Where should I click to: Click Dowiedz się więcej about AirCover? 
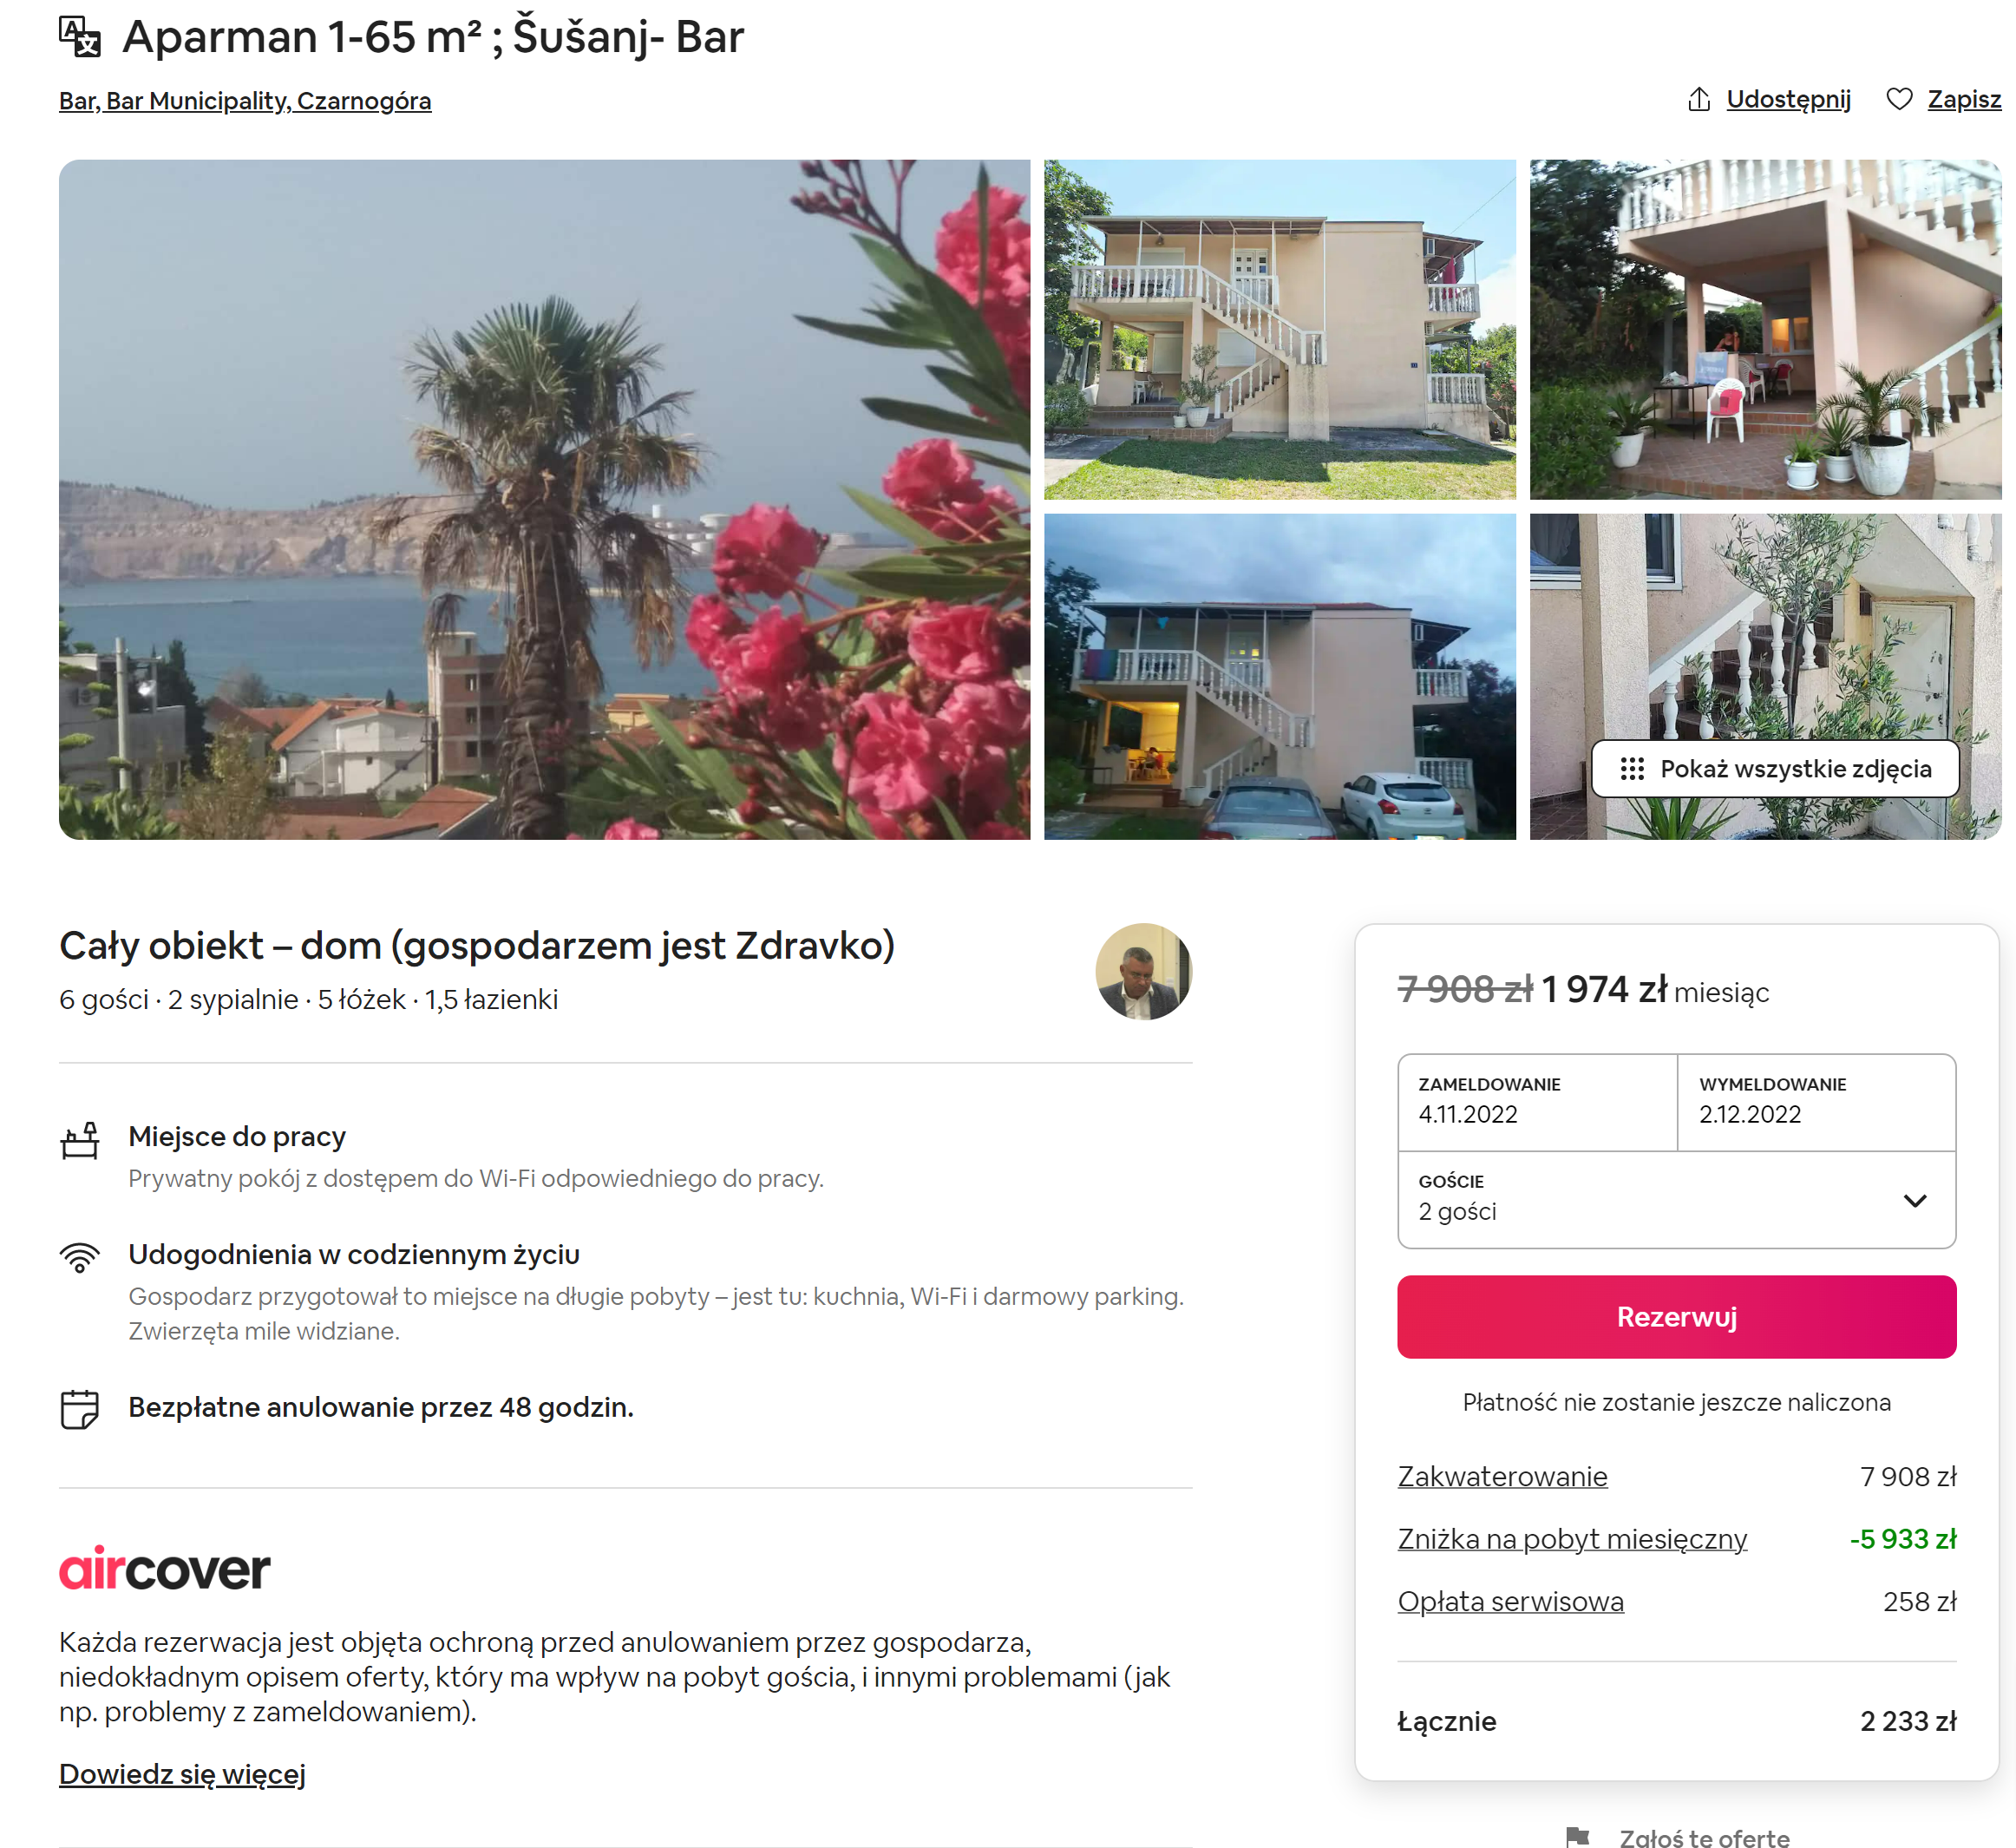point(182,1774)
